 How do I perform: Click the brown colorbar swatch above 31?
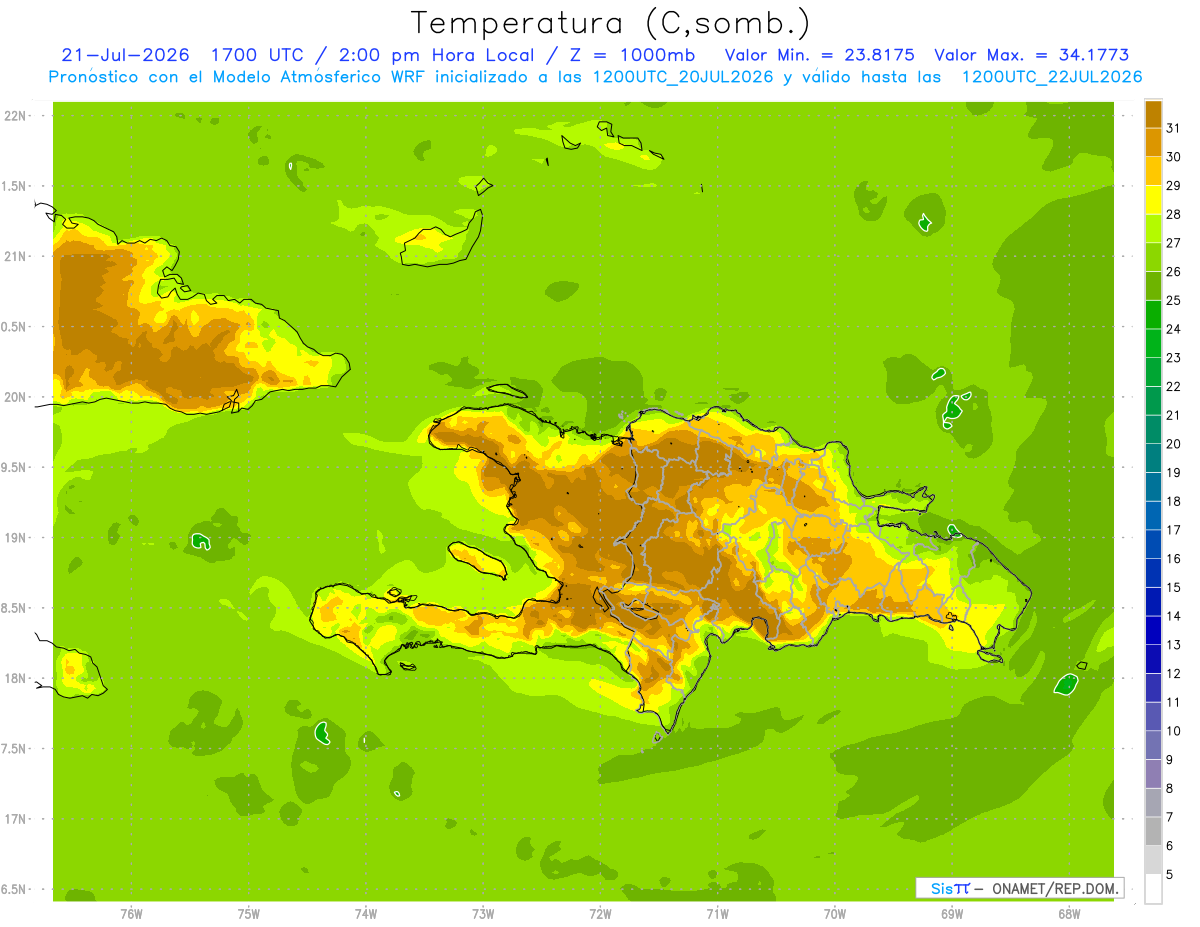1153,114
